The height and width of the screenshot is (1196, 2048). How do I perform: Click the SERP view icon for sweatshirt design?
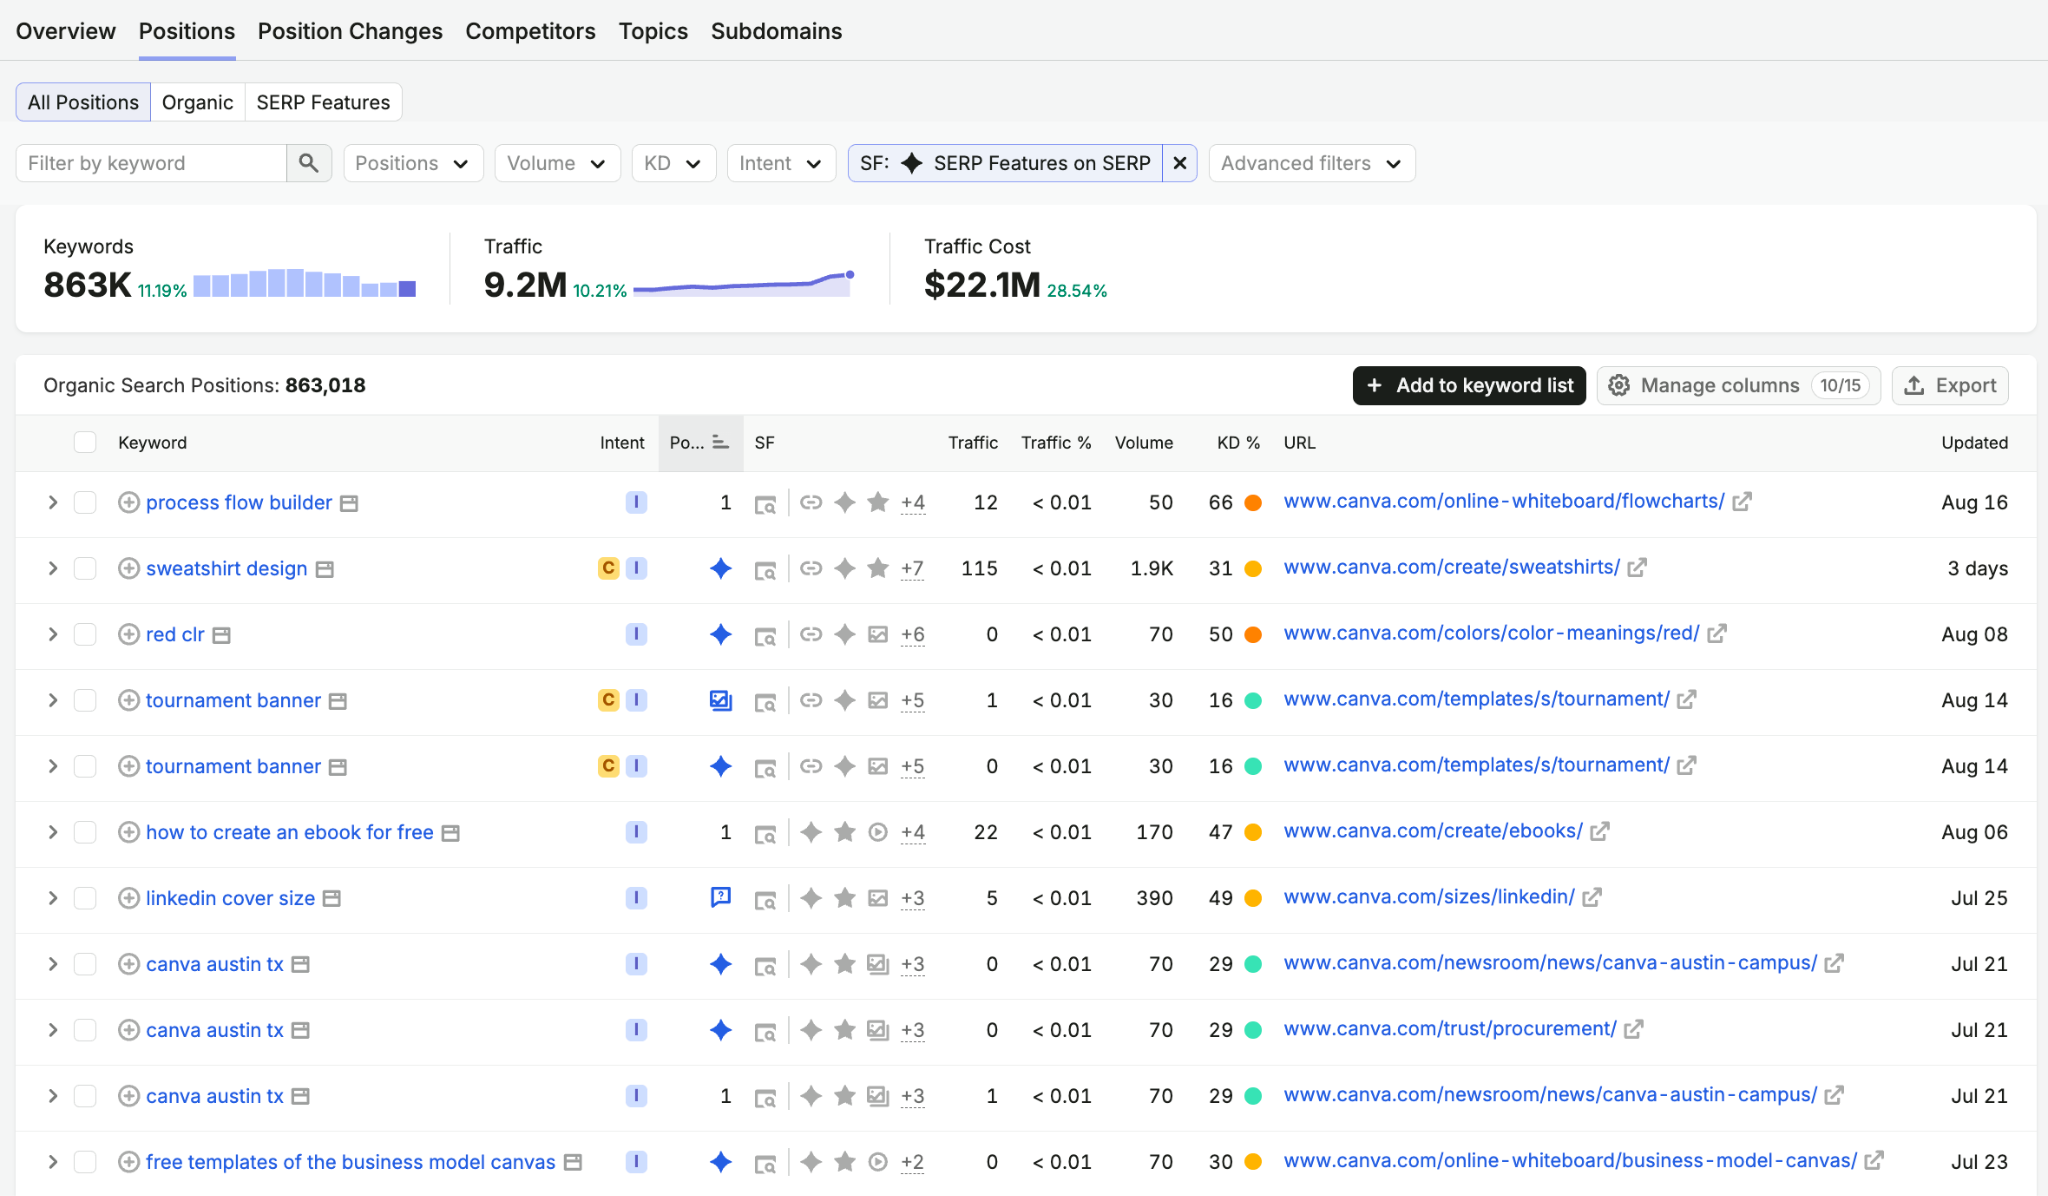pyautogui.click(x=765, y=569)
